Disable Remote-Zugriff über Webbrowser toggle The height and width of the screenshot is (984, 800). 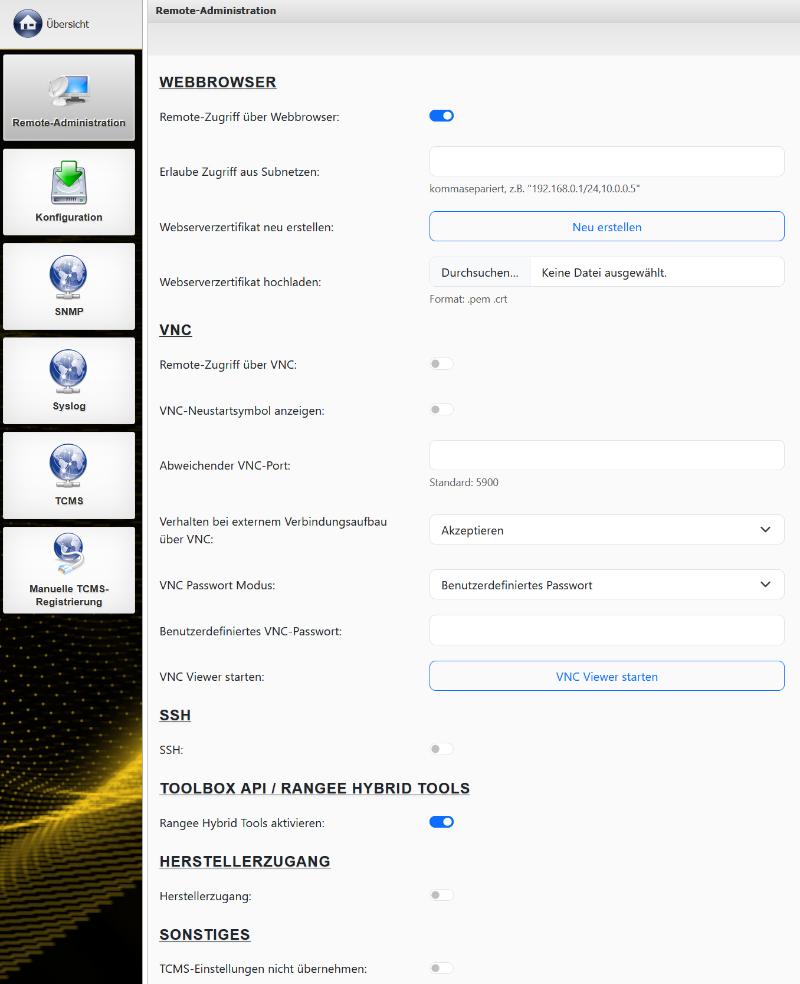coord(441,116)
